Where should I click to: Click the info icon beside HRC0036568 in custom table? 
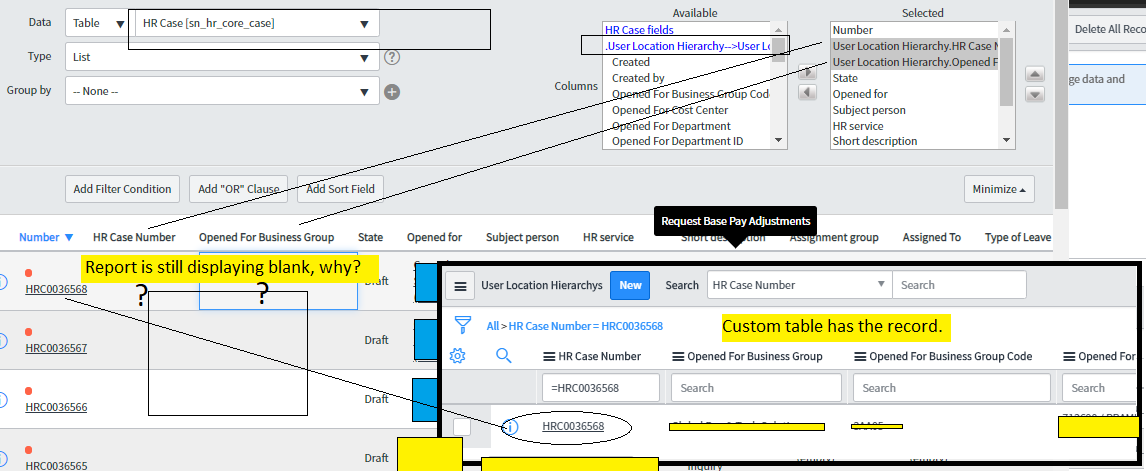[x=510, y=426]
